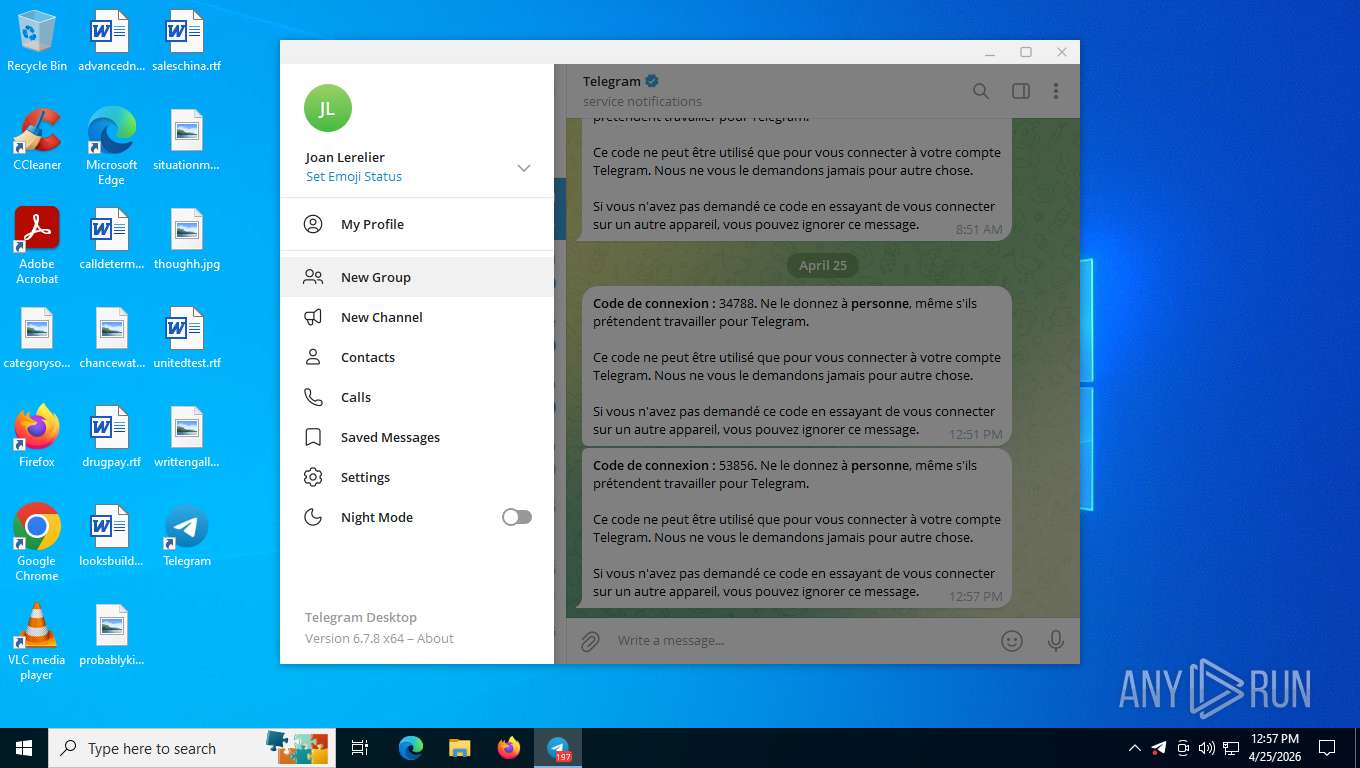The width and height of the screenshot is (1360, 768).
Task: Open the chat three-dots options menu
Action: point(1056,91)
